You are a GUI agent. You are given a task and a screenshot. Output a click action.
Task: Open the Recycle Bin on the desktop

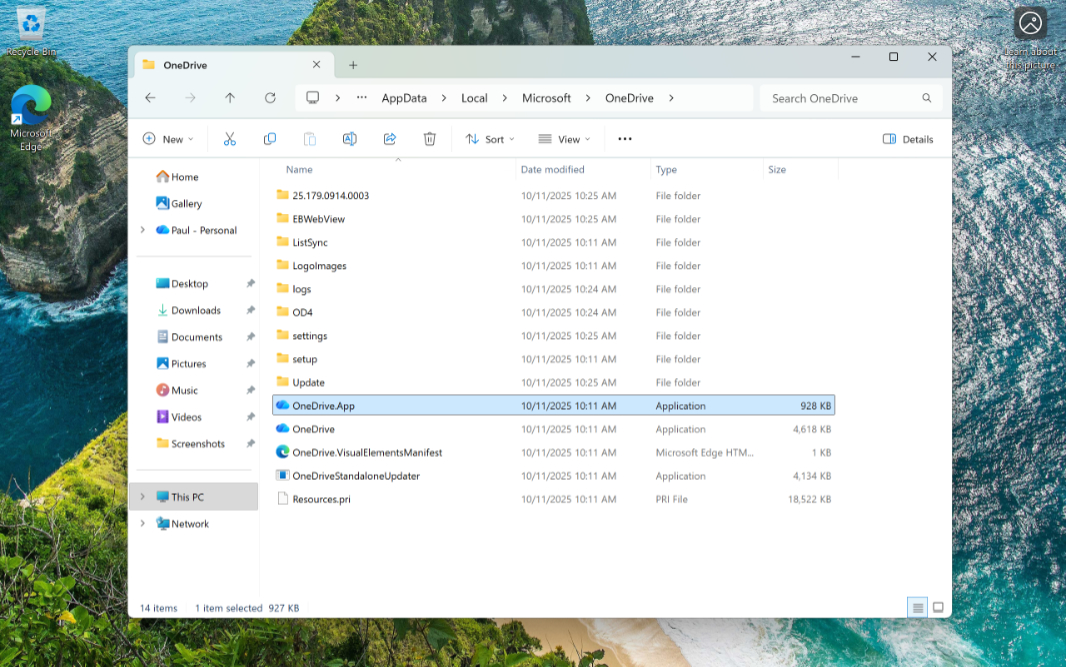[31, 22]
